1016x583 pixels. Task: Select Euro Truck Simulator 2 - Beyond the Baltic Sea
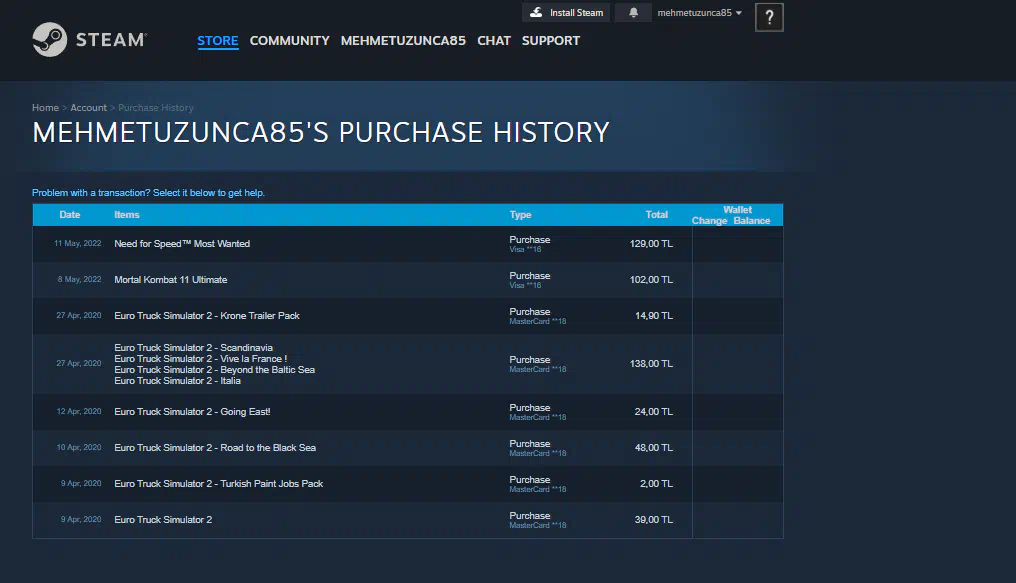click(214, 370)
